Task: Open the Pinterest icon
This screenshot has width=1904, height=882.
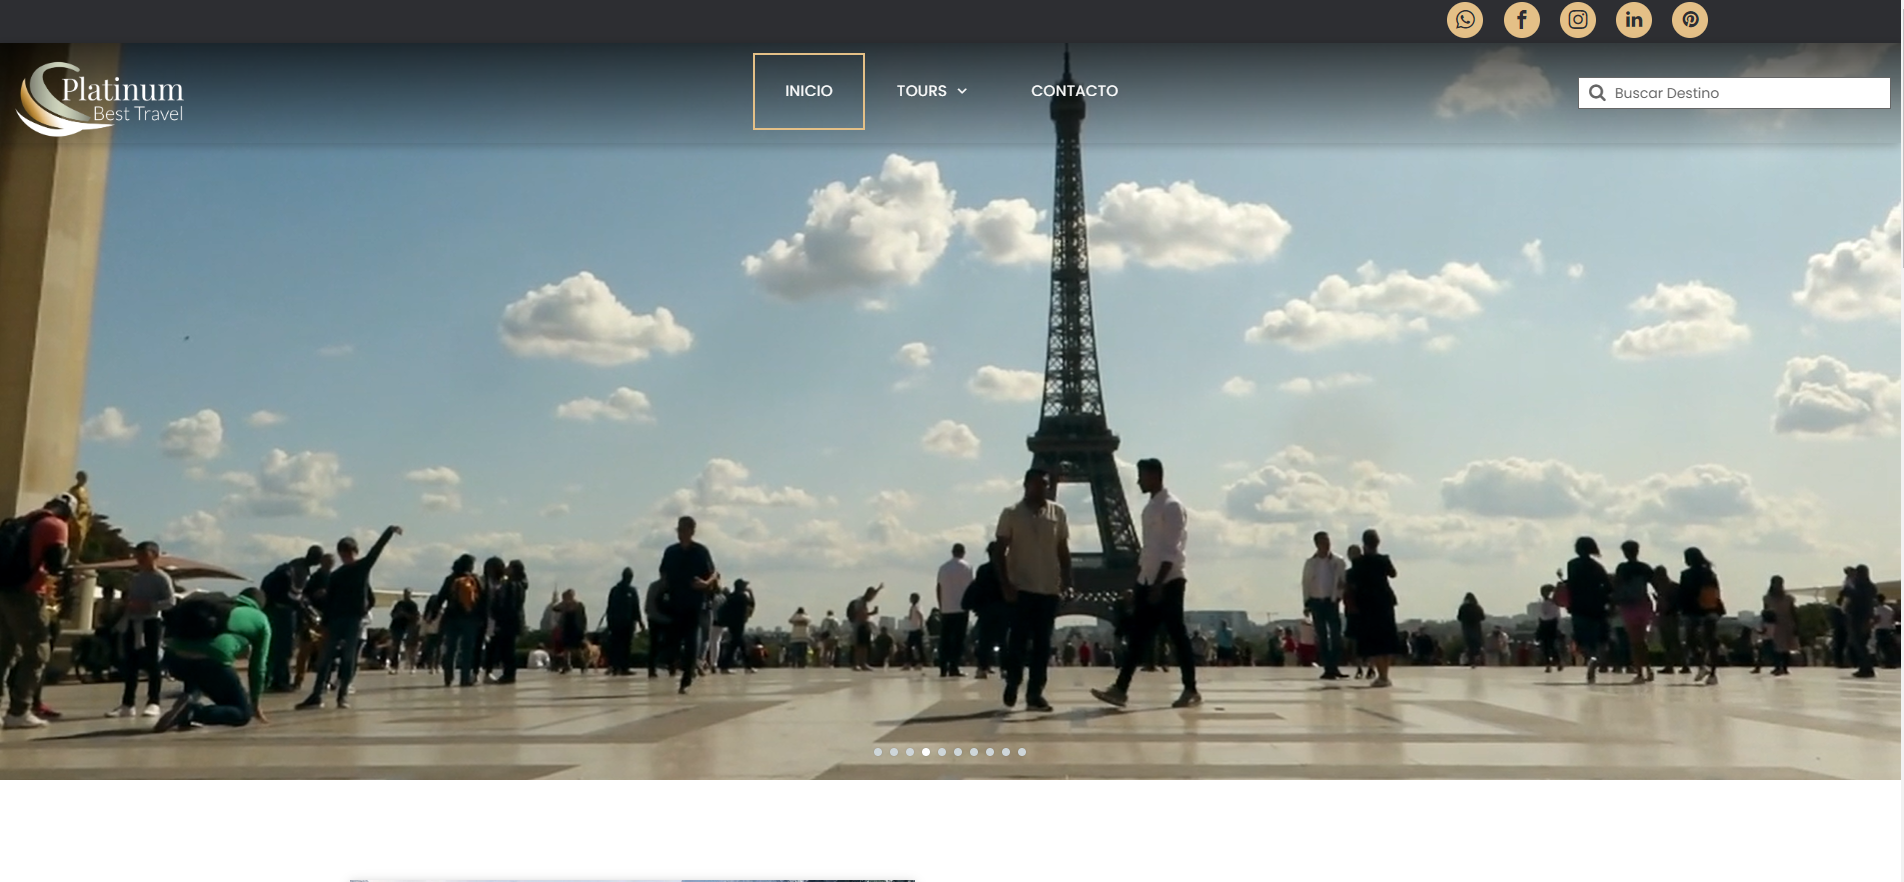Action: [x=1690, y=20]
